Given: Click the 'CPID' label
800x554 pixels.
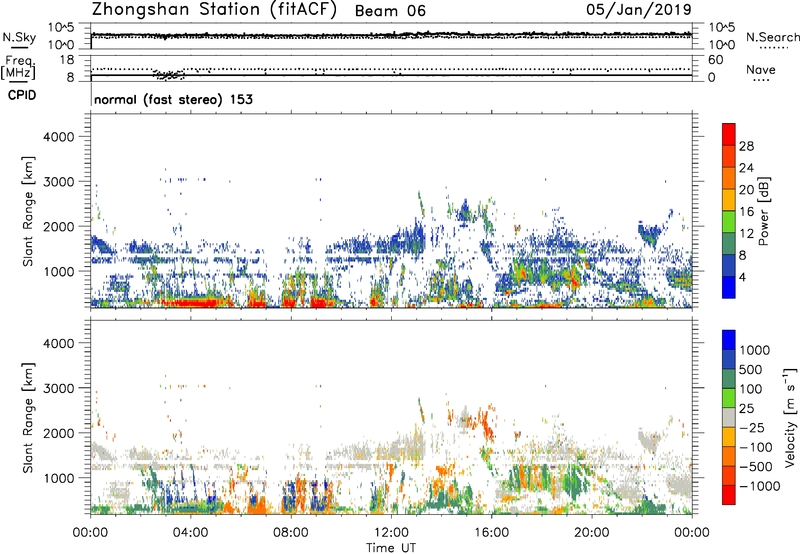Looking at the screenshot, I should 22,95.
